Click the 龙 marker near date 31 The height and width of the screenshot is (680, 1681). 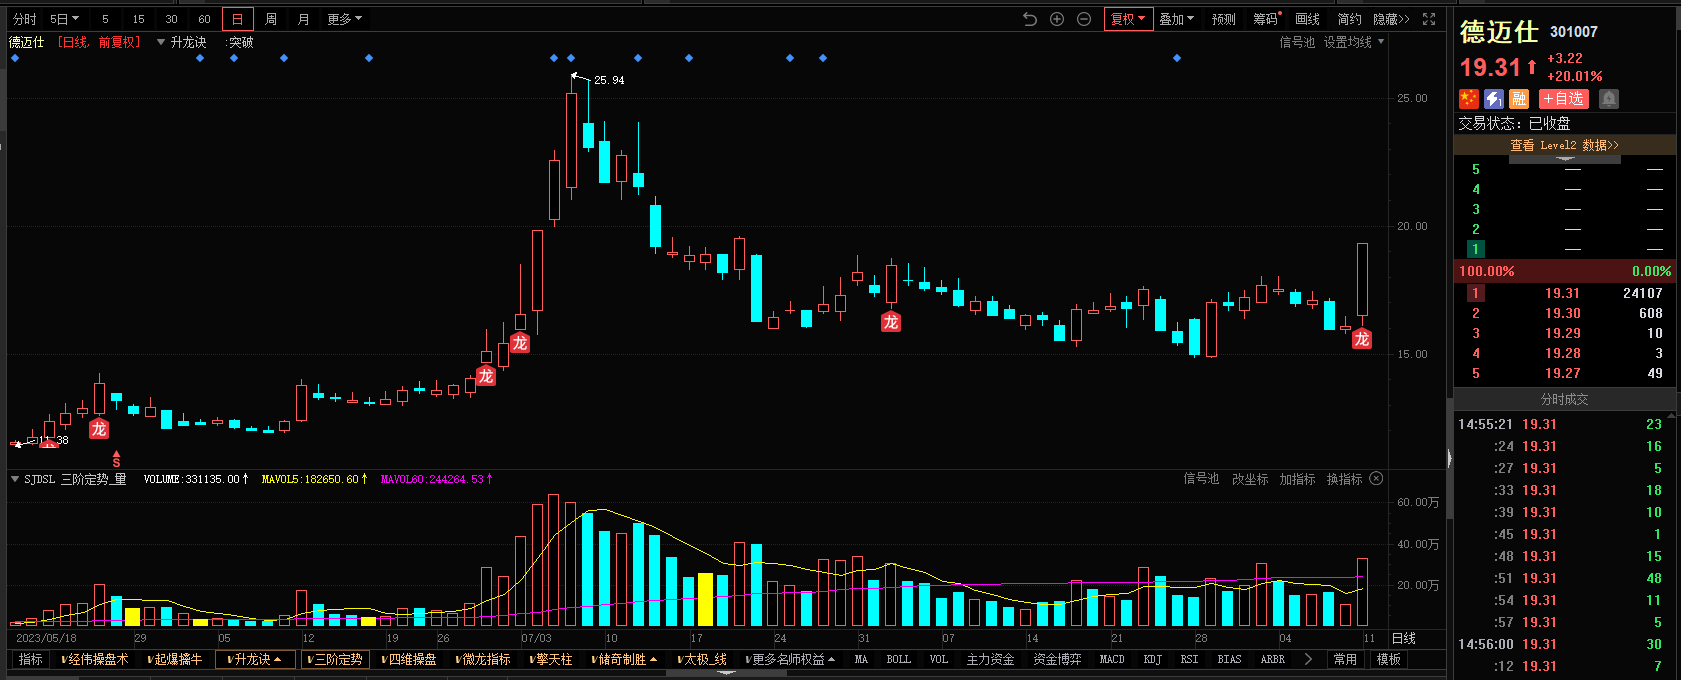coord(891,322)
